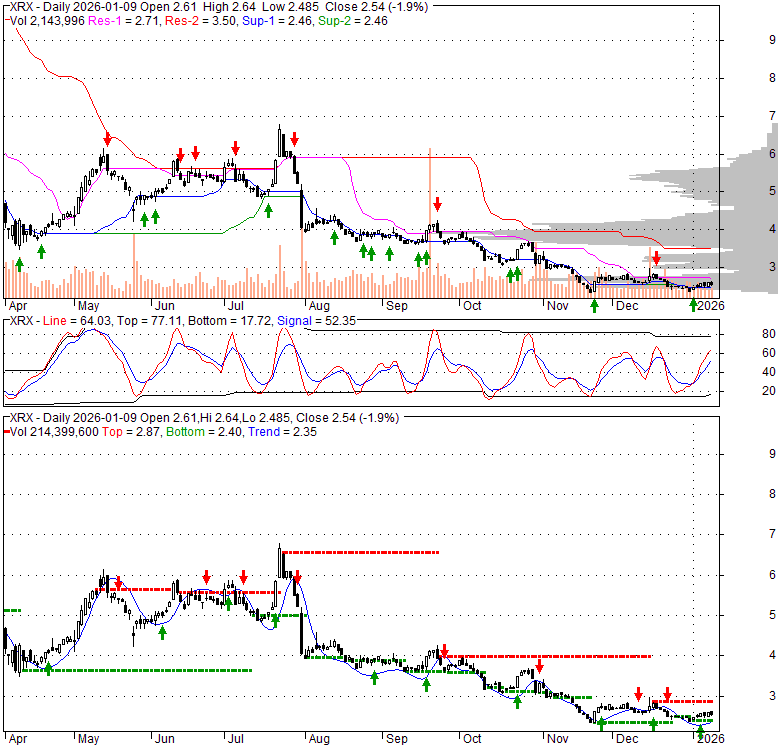Select the Bottom = 17.72 oscillator label

coord(230,321)
